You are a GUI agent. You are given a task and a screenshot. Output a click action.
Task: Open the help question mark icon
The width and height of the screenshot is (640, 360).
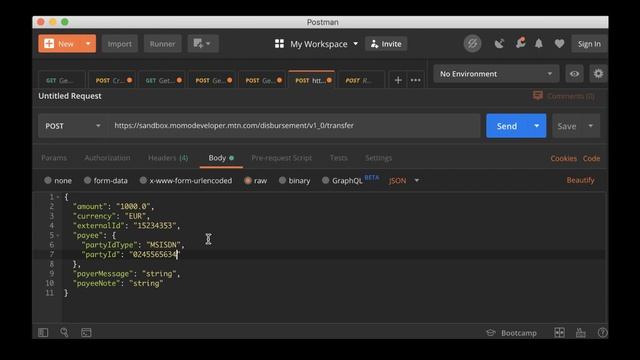click(602, 333)
